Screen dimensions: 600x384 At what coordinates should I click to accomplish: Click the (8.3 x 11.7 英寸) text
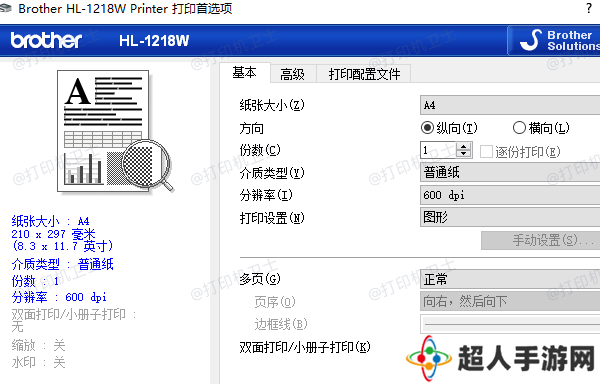click(63, 246)
